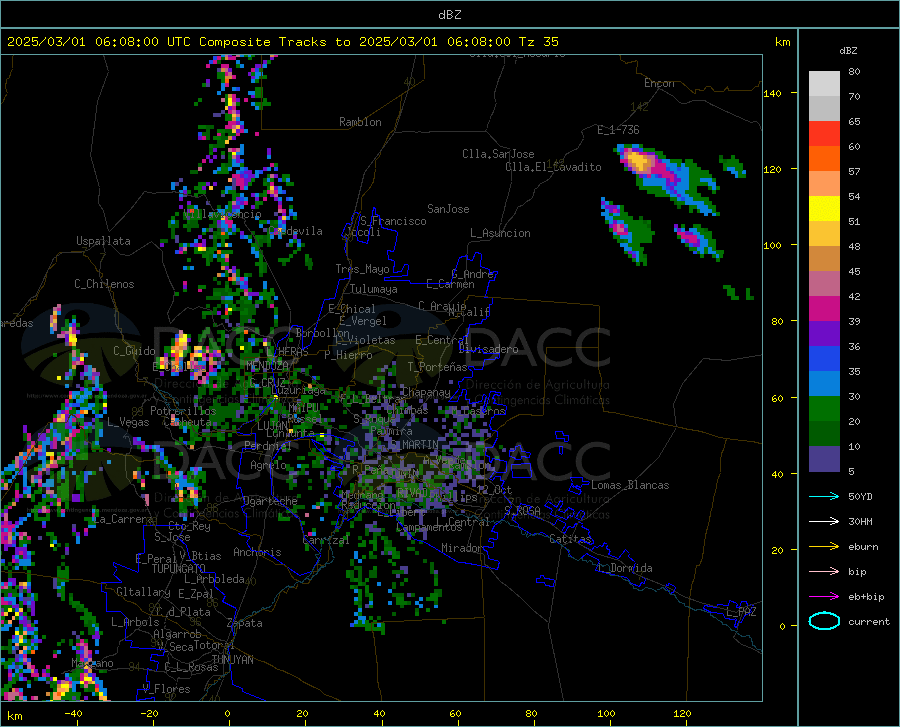
Task: Click the SanJose map label
Action: (x=448, y=209)
